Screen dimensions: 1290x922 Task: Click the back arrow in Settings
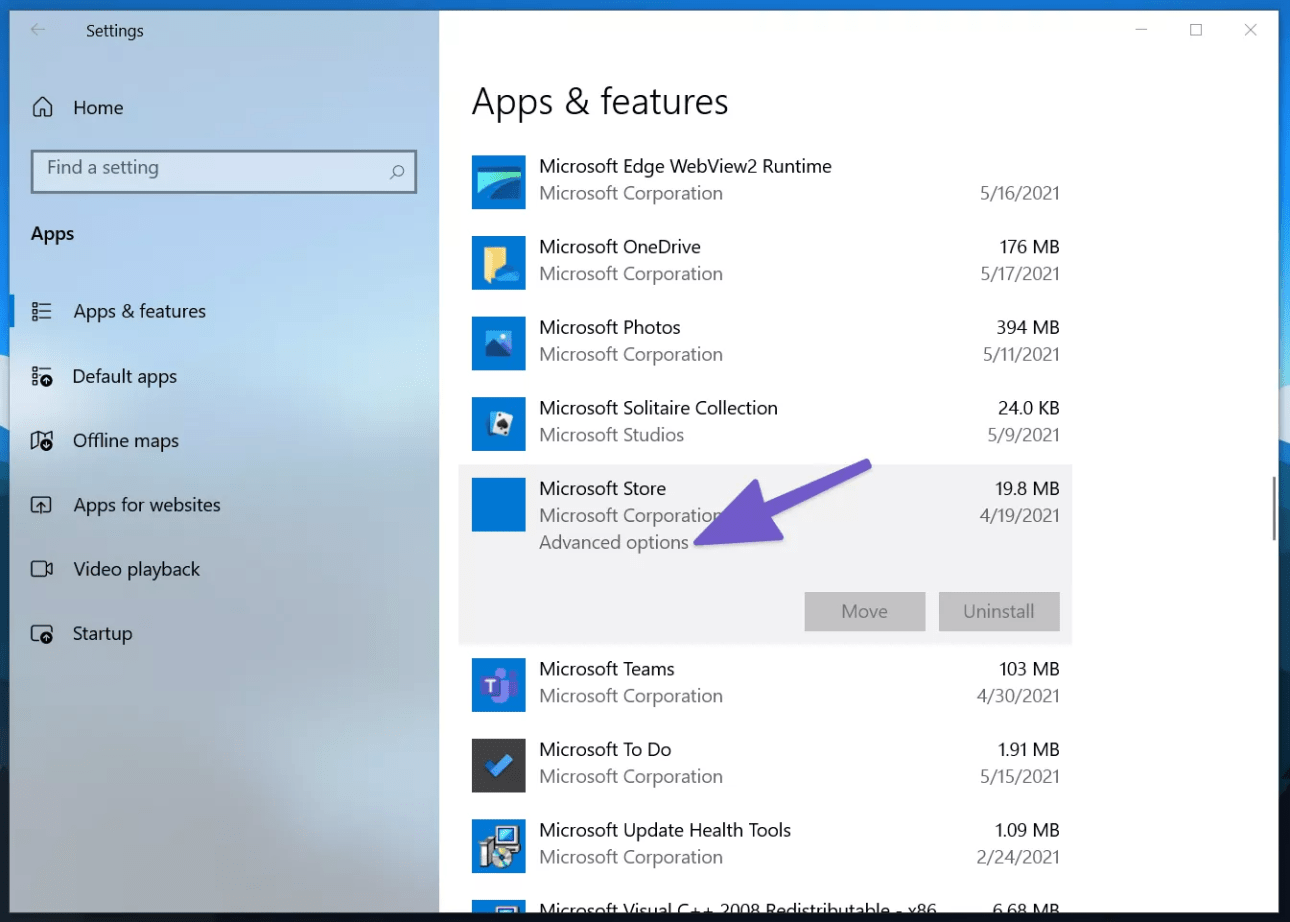tap(38, 30)
